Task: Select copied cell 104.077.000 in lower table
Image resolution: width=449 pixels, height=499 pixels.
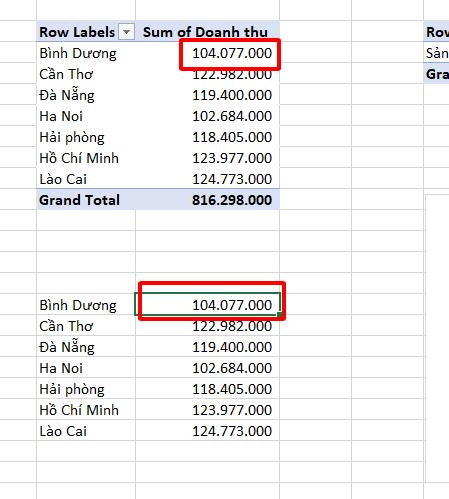Action: tap(207, 304)
